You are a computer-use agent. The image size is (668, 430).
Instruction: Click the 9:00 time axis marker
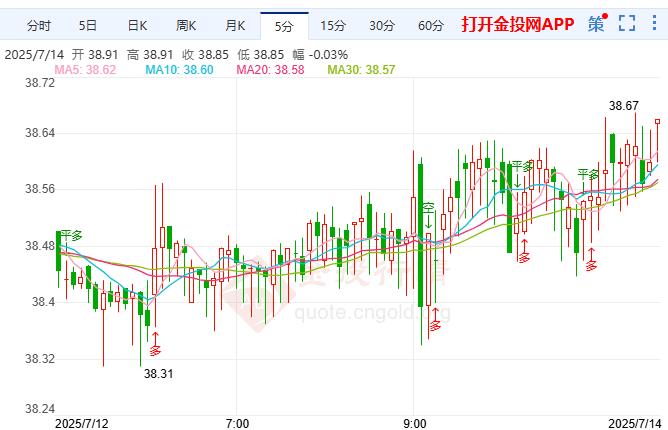413,423
